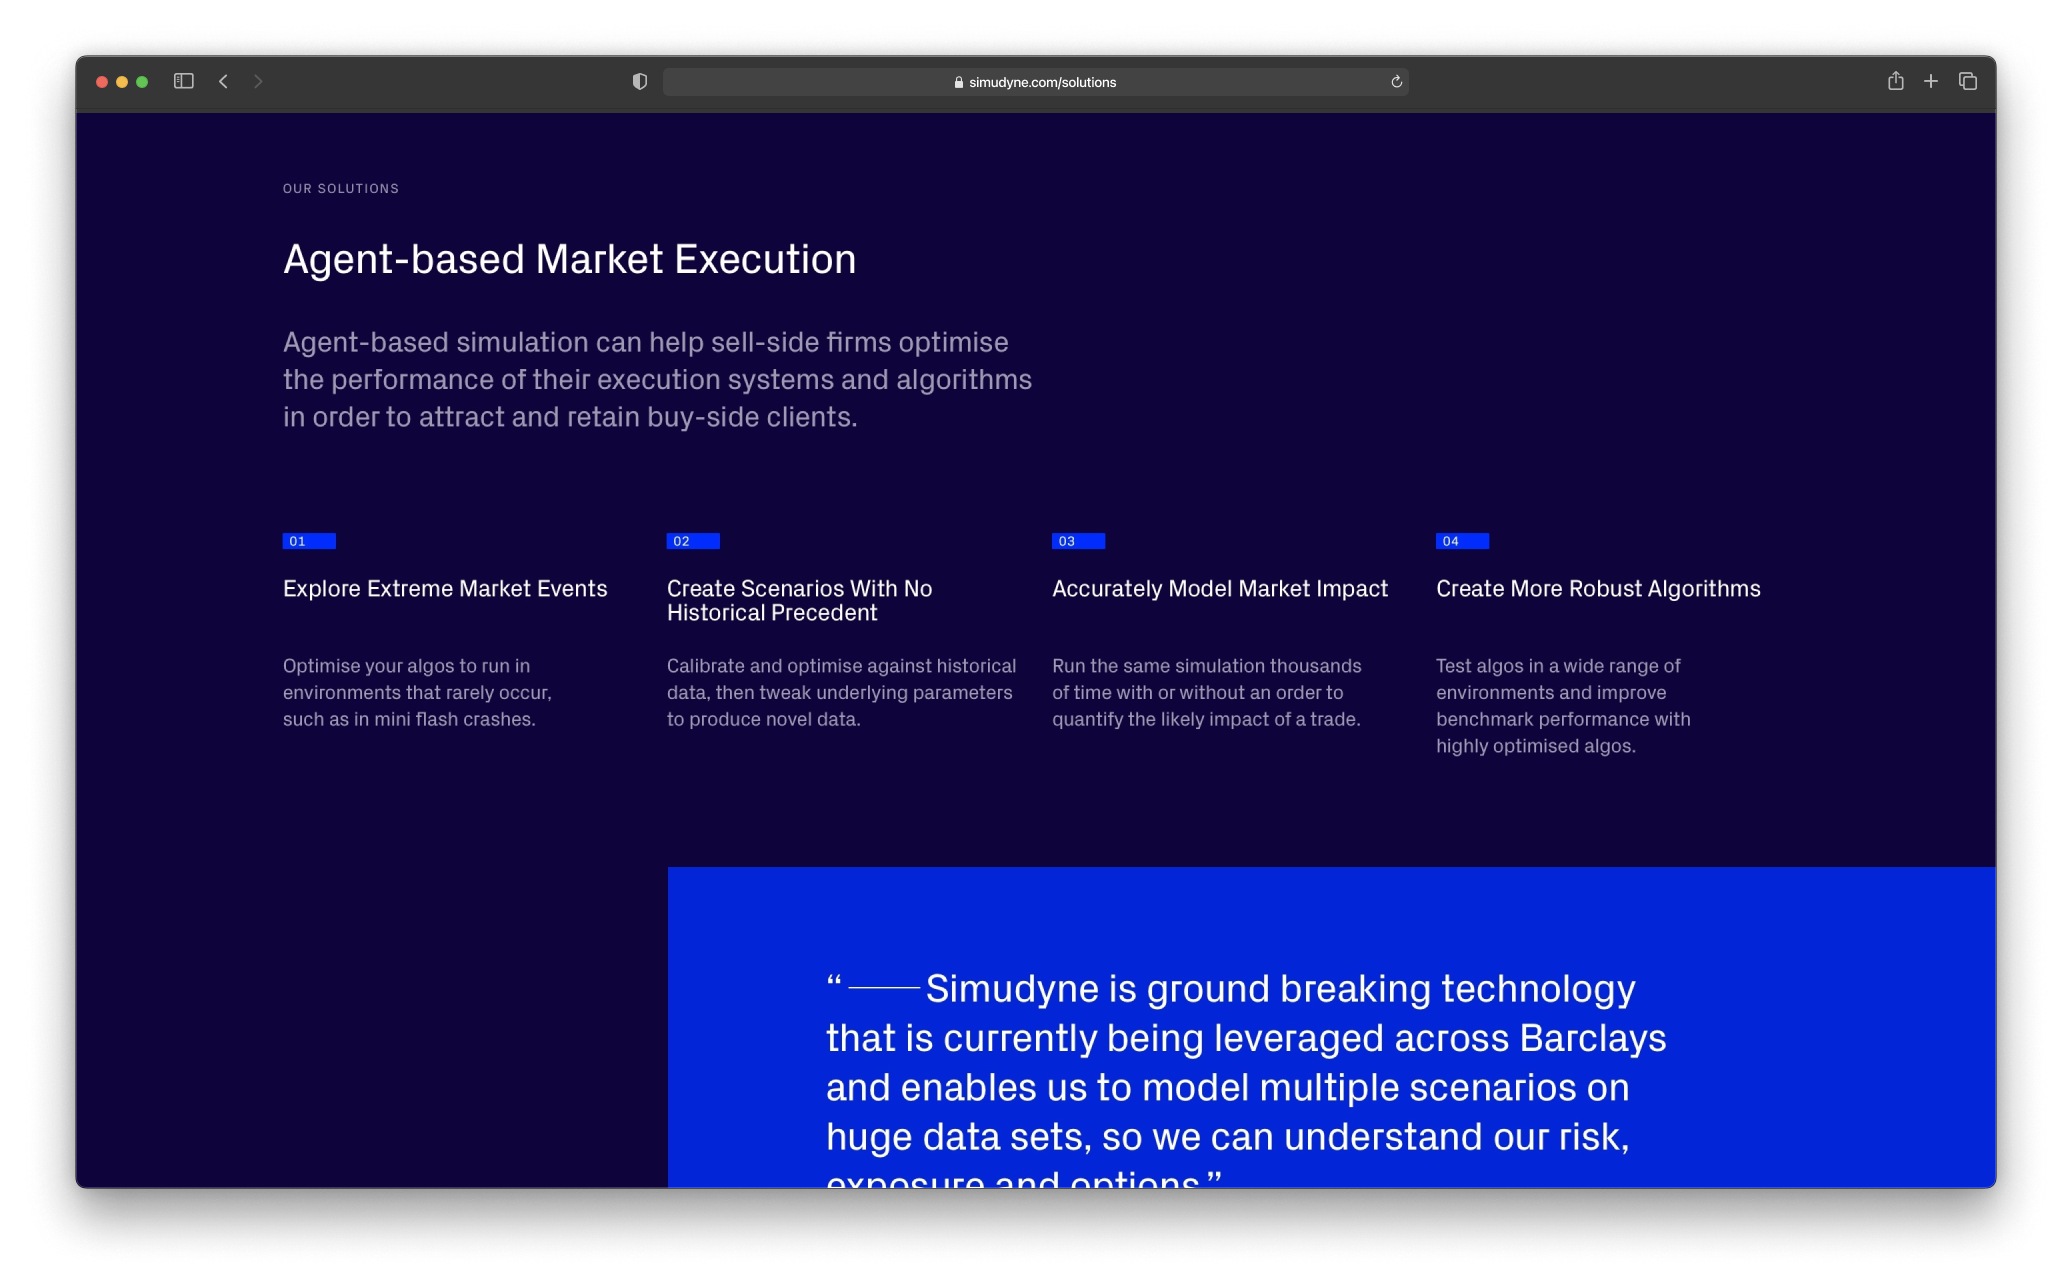Viewport: 2072px width, 1284px height.
Task: Close the Safari window
Action: 102,82
